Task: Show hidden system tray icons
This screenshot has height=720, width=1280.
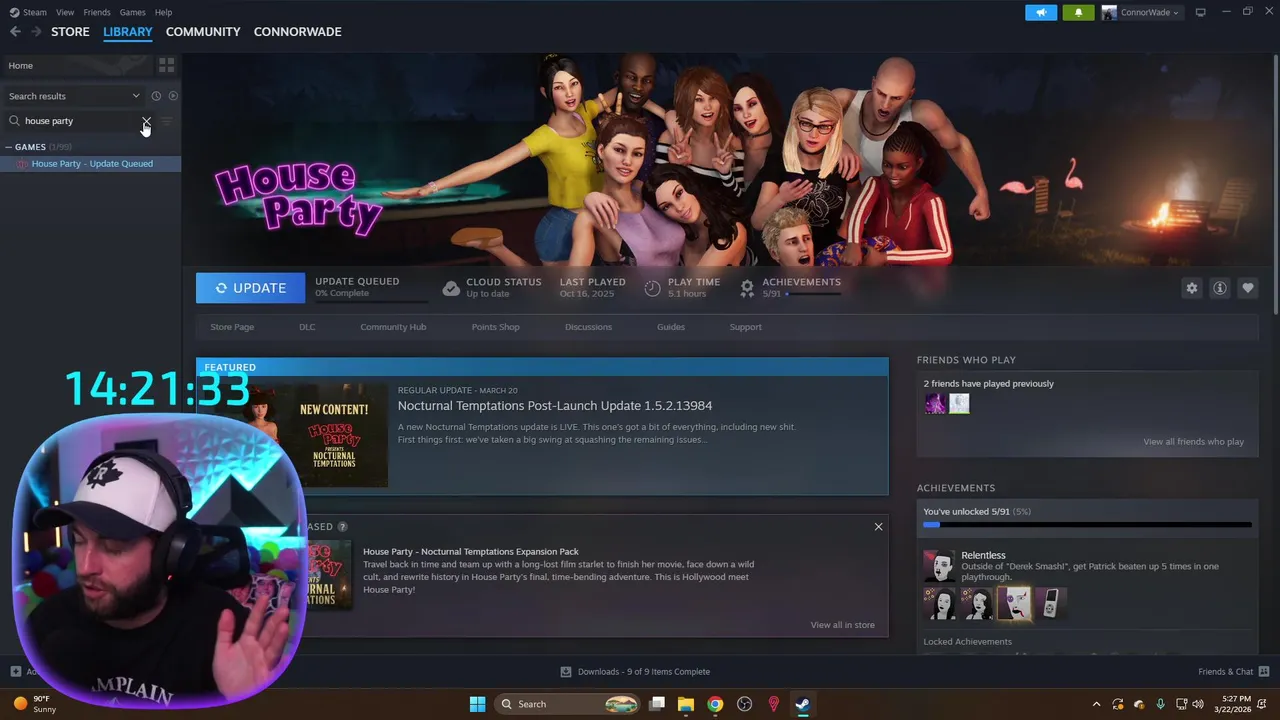Action: coord(1096,704)
